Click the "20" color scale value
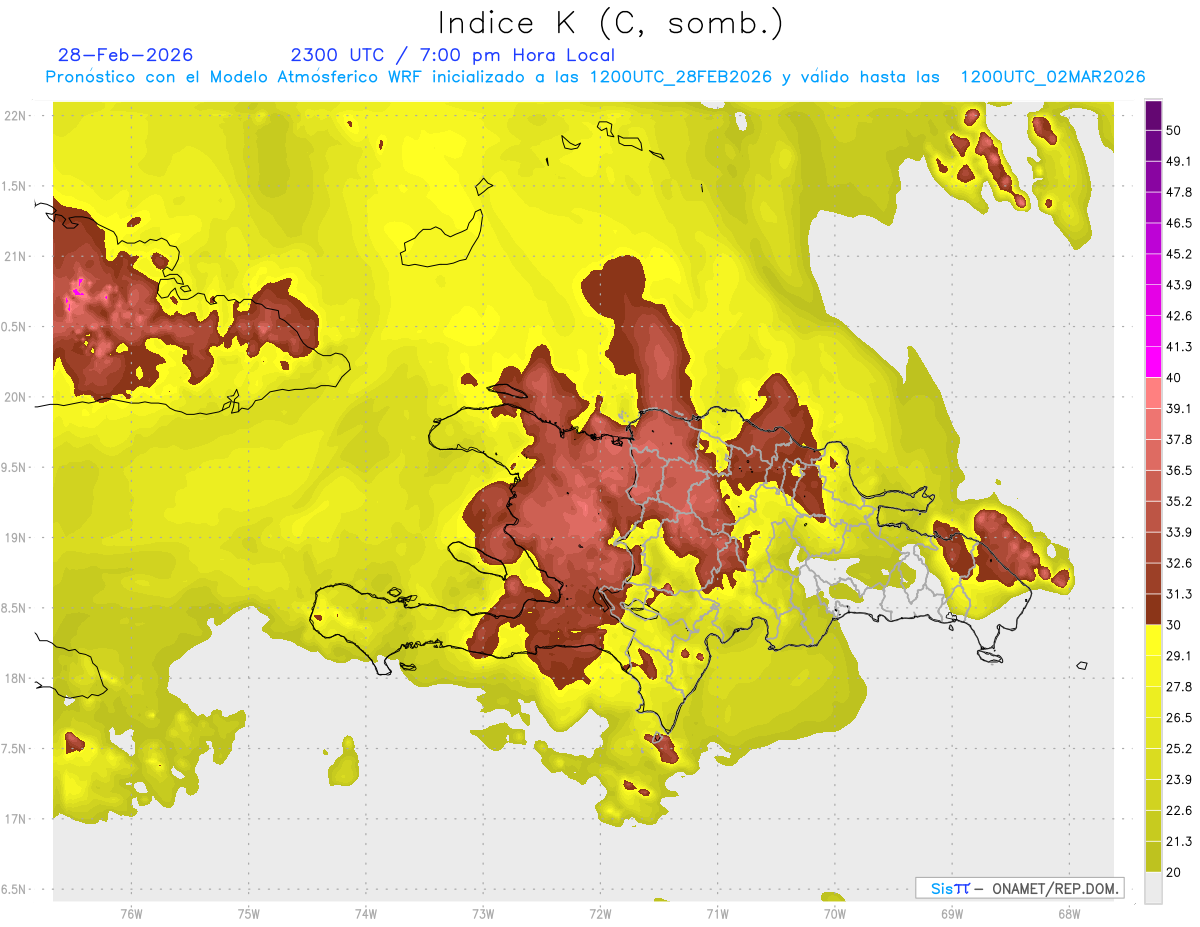This screenshot has height=927, width=1200. point(1174,873)
